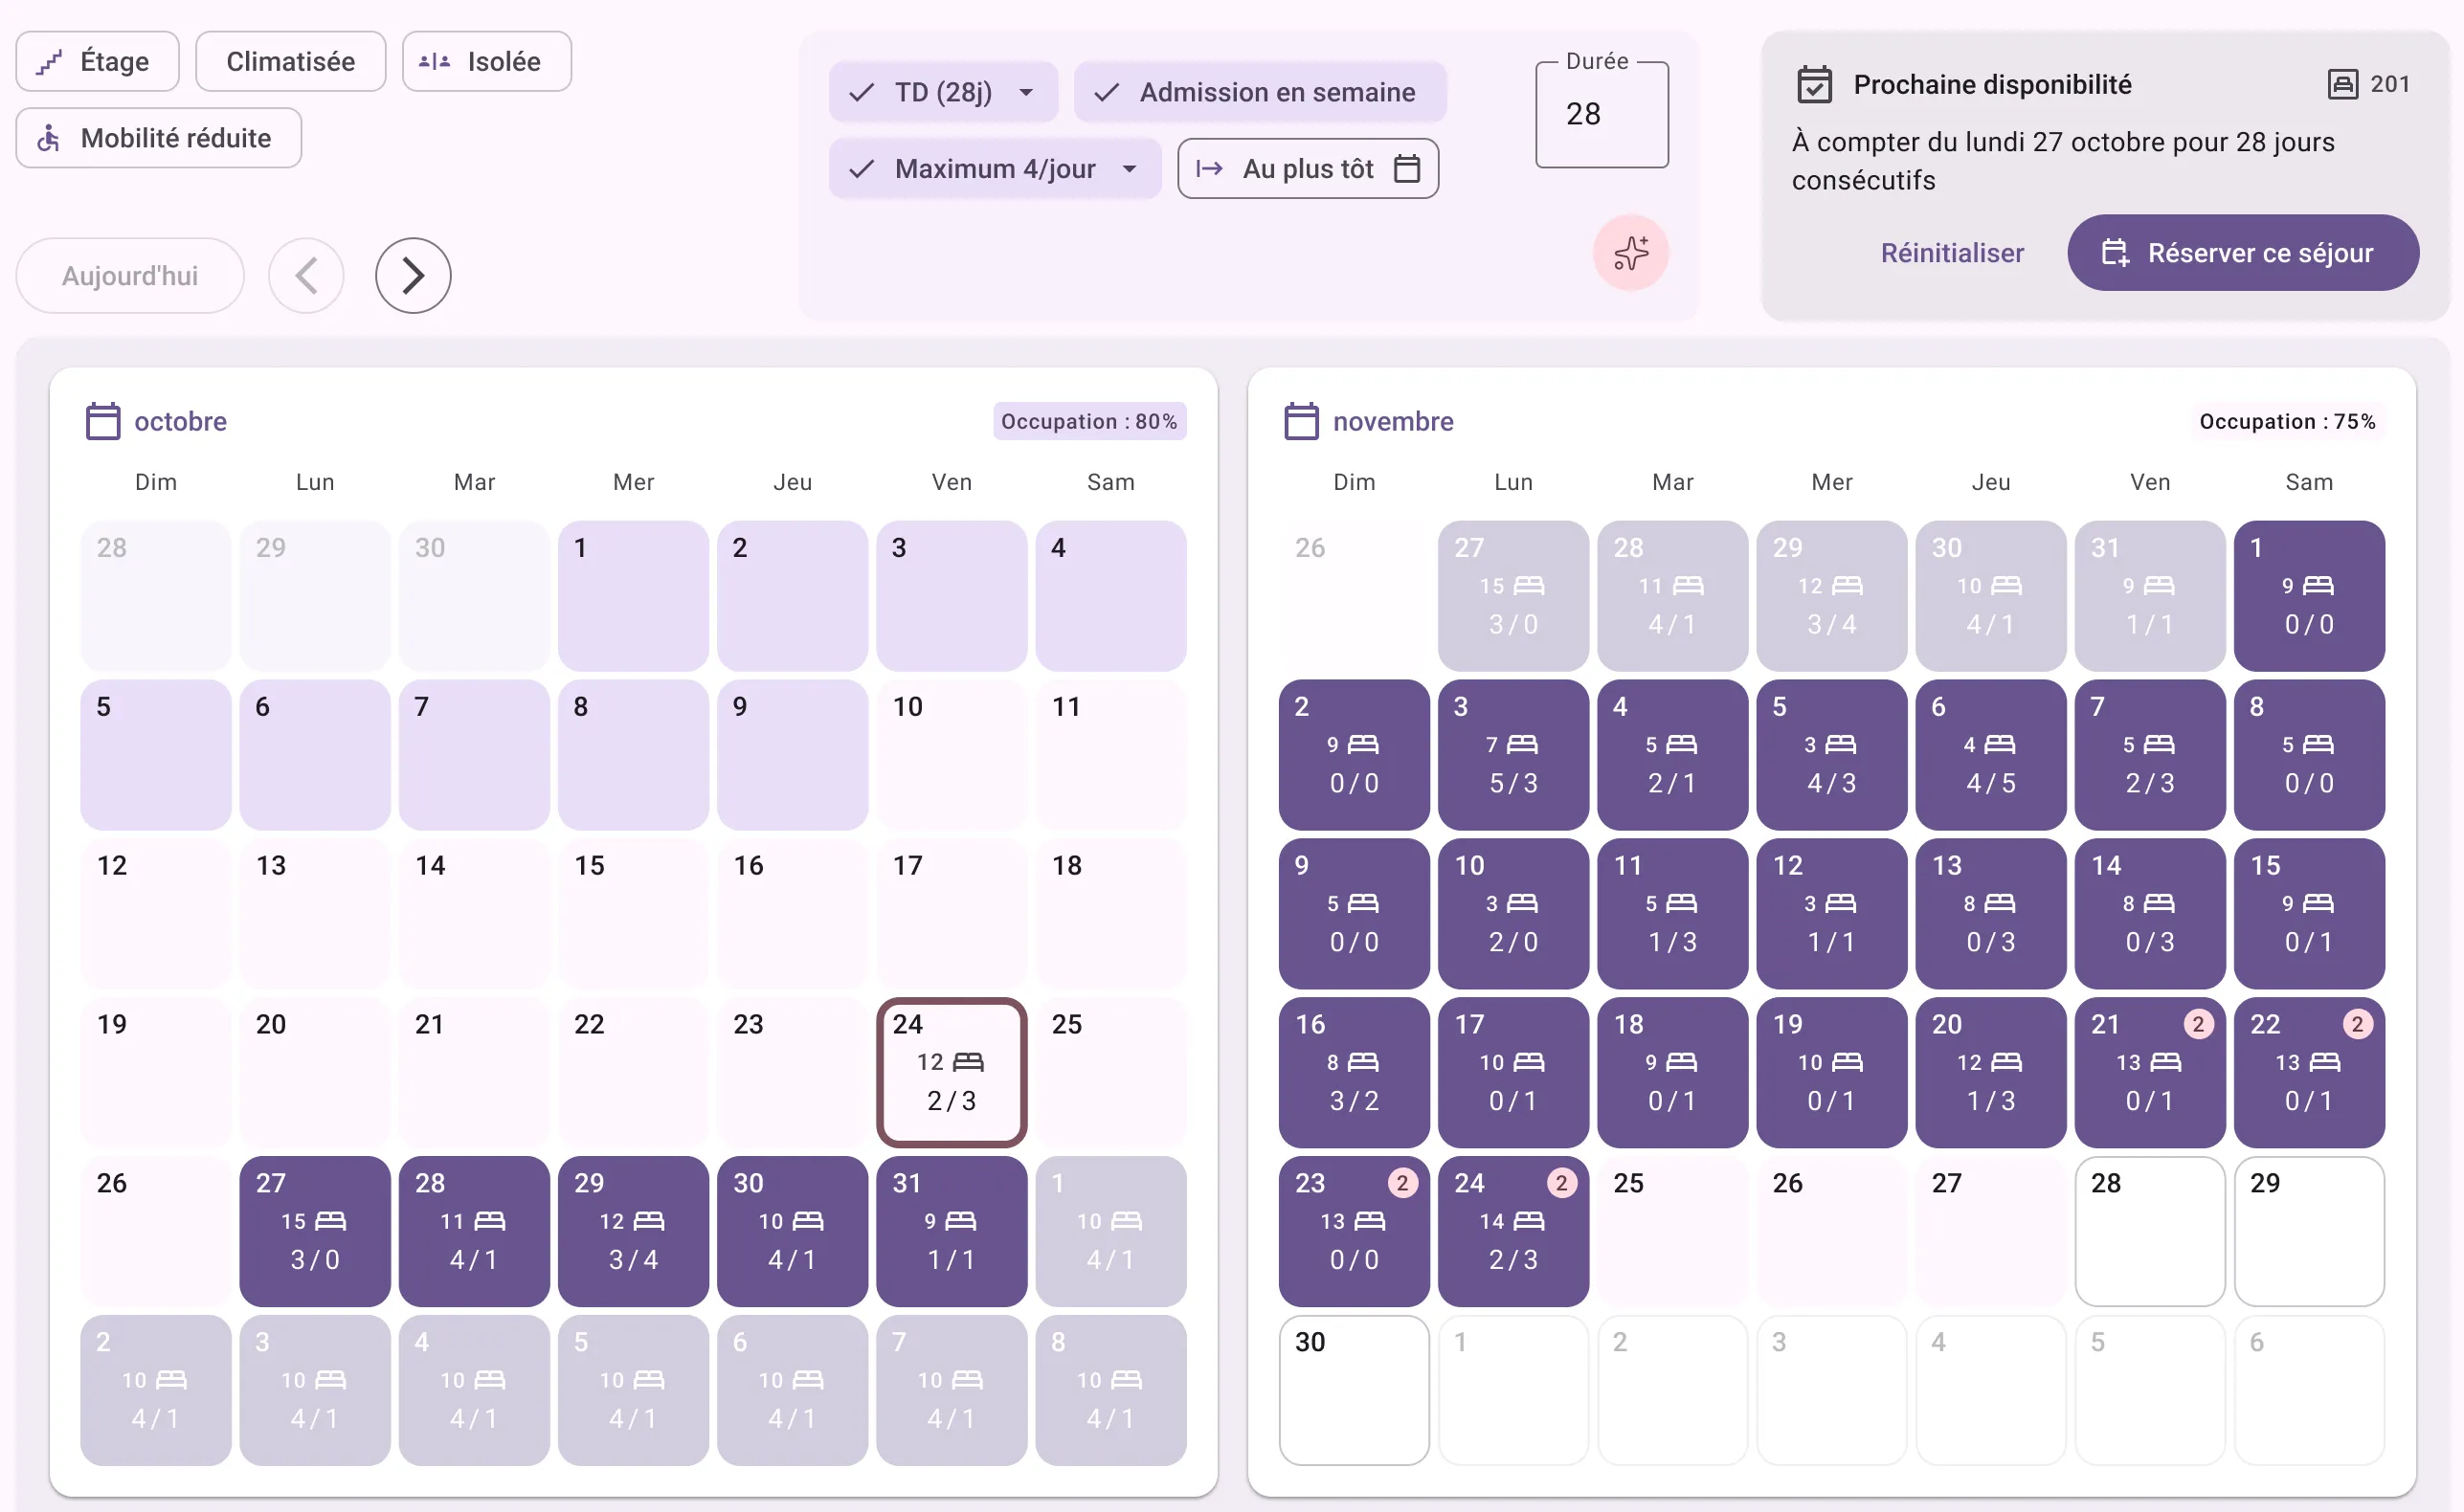The height and width of the screenshot is (1512, 2464).
Task: Toggle the Isolée filter chip
Action: pyautogui.click(x=487, y=61)
